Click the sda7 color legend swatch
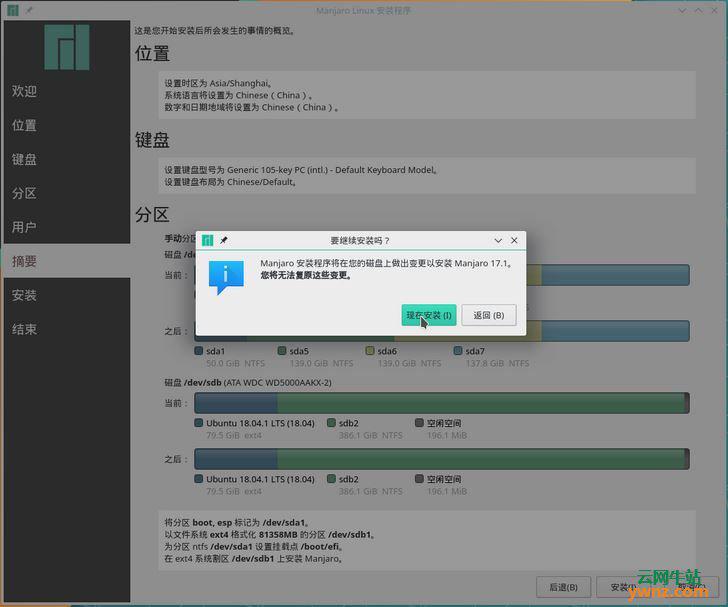728x607 pixels. [x=458, y=351]
